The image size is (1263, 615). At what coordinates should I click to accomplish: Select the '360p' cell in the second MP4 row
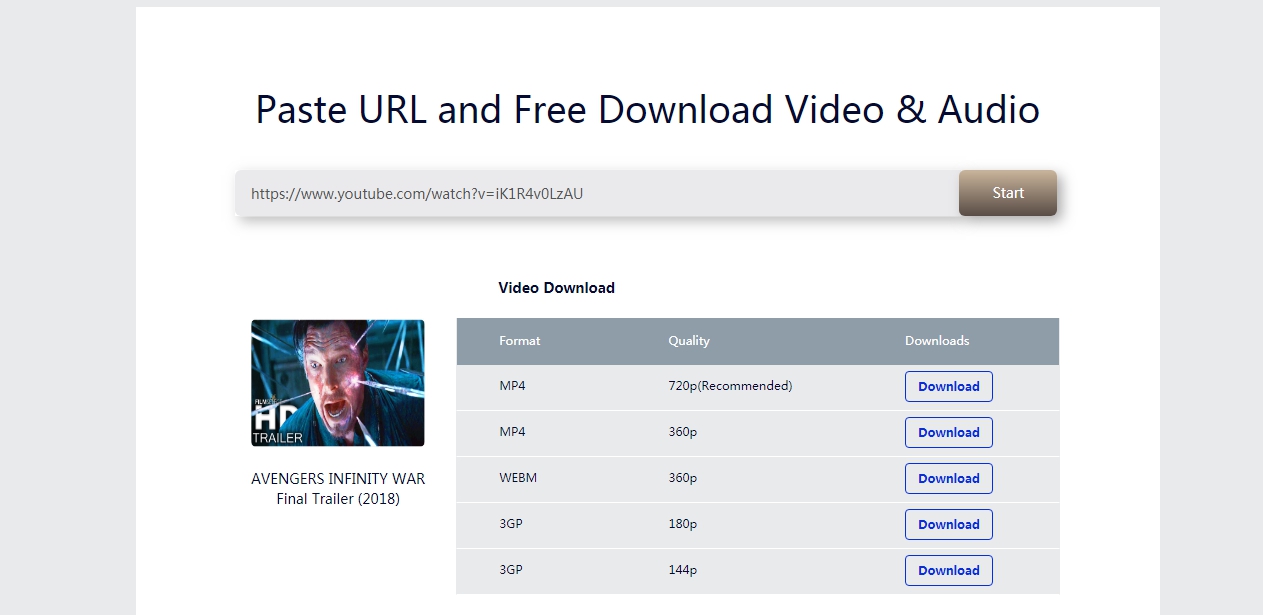pos(683,432)
